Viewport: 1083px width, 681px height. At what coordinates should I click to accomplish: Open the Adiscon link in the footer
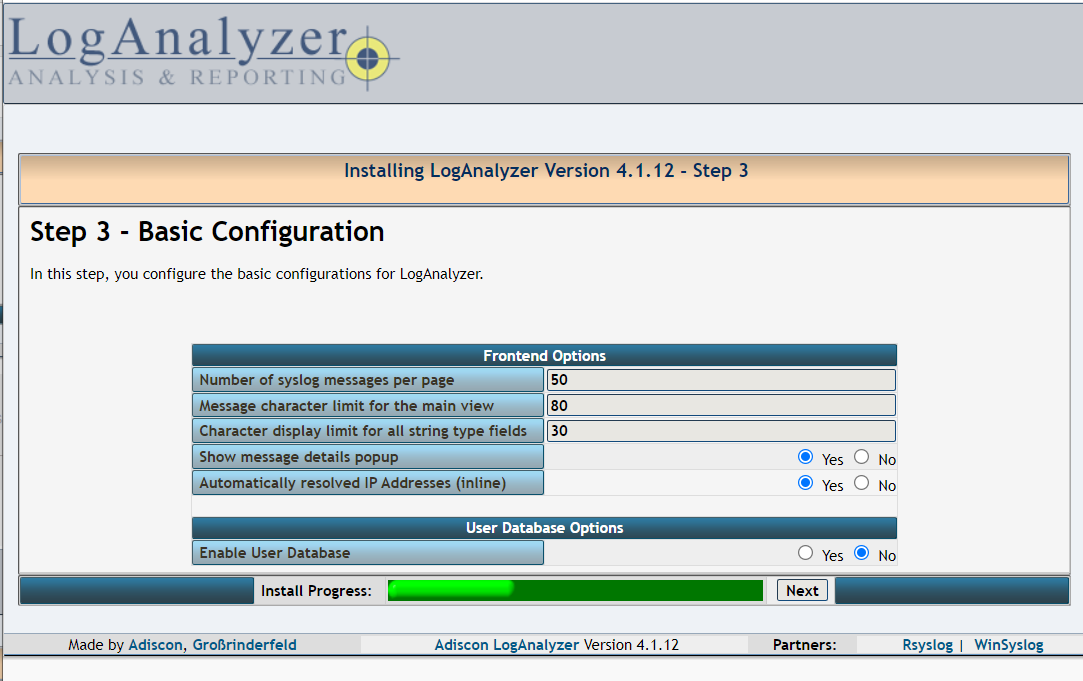point(155,644)
